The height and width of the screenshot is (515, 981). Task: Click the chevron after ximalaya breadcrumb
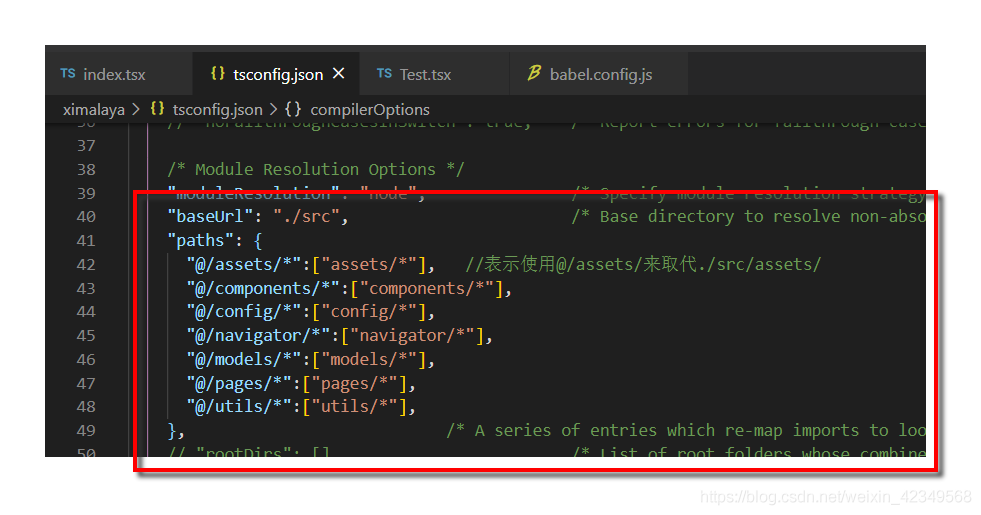click(136, 110)
